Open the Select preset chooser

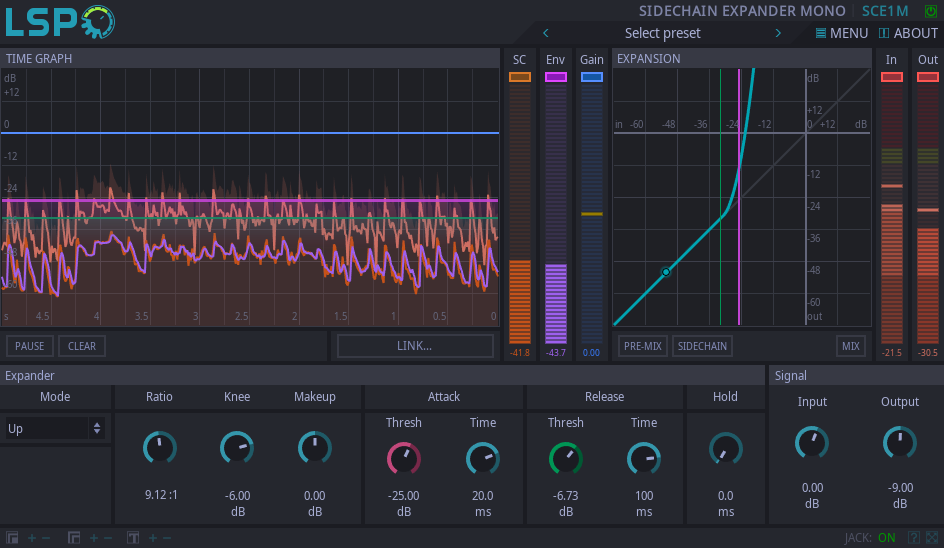pos(662,33)
